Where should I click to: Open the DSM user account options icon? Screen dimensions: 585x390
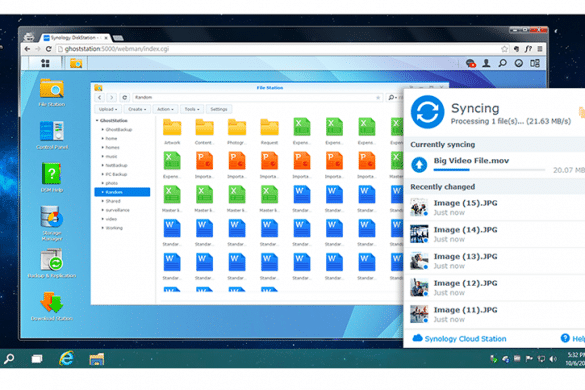(x=486, y=63)
